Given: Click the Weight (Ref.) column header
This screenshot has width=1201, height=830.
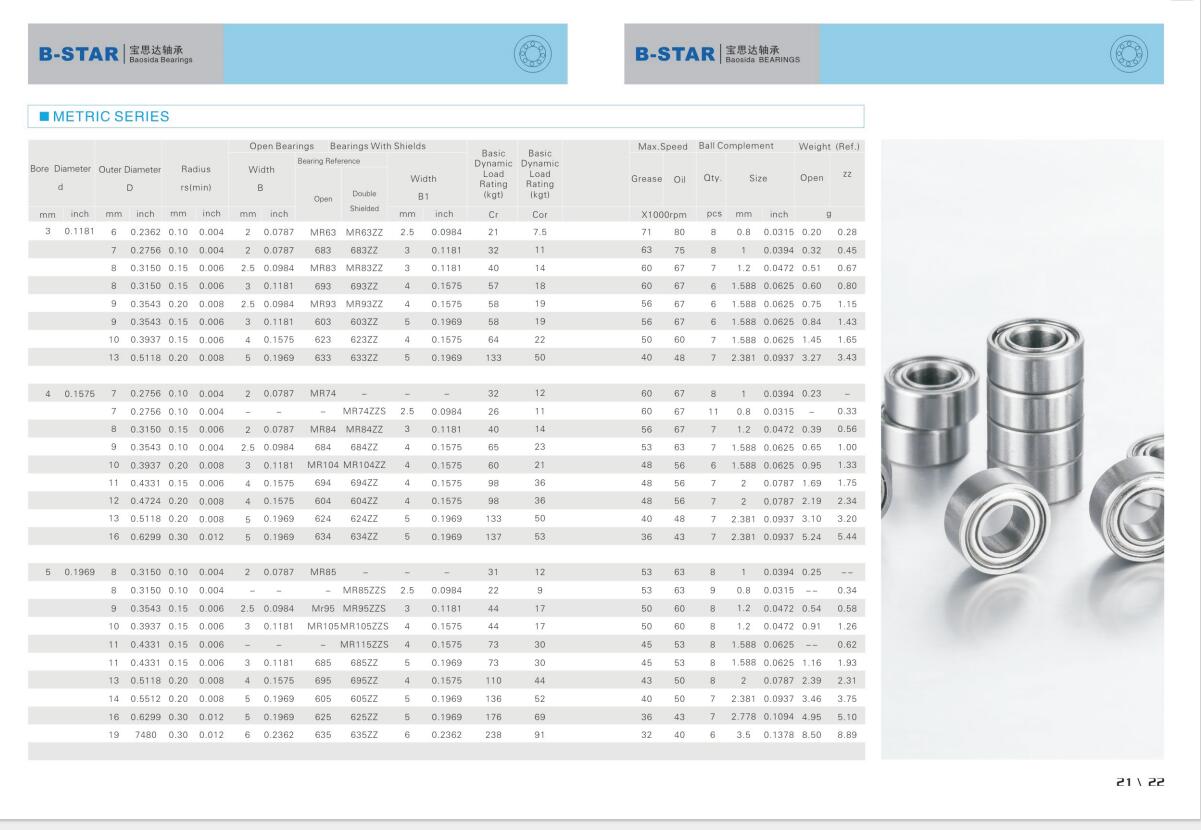Looking at the screenshot, I should click(x=828, y=146).
